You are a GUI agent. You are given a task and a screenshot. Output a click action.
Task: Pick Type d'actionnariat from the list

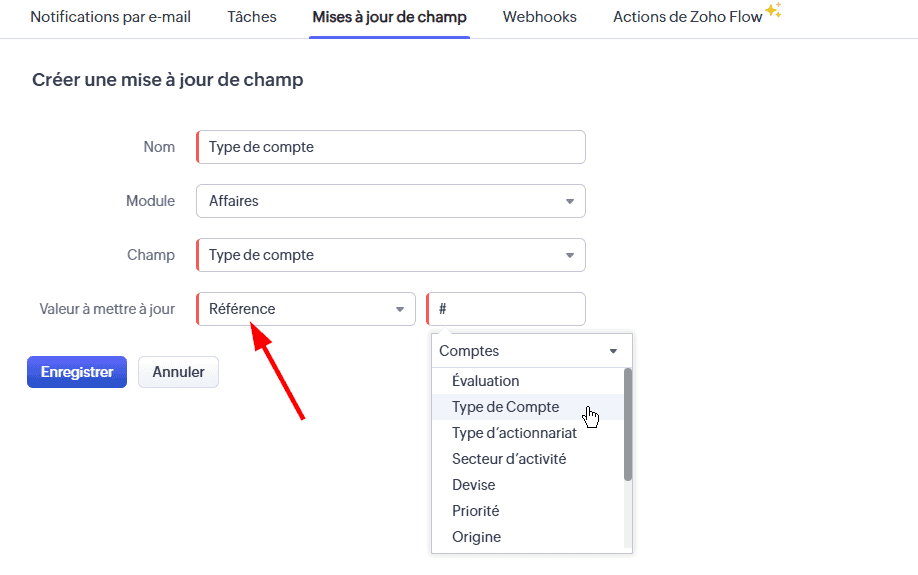[x=514, y=433]
